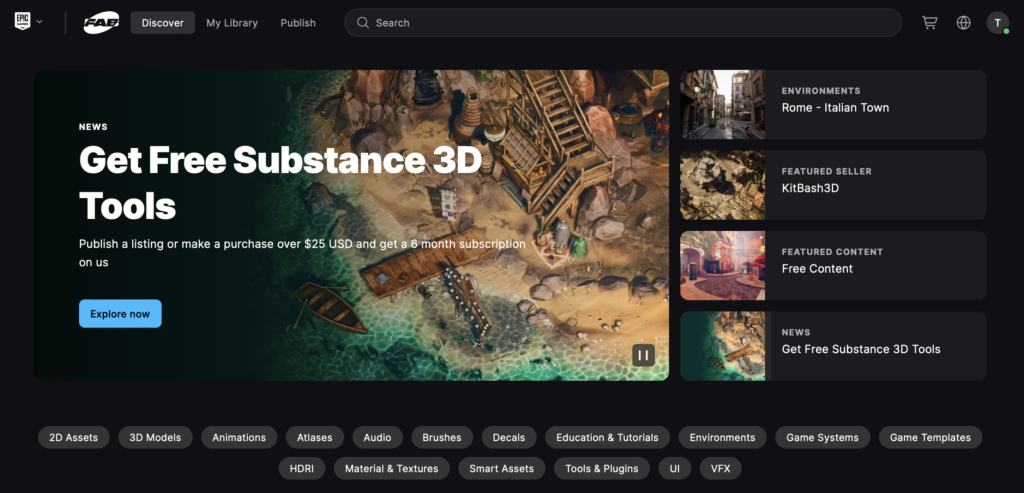Expand the Epic Games dropdown chevron
Viewport: 1024px width, 493px height.
(x=40, y=22)
